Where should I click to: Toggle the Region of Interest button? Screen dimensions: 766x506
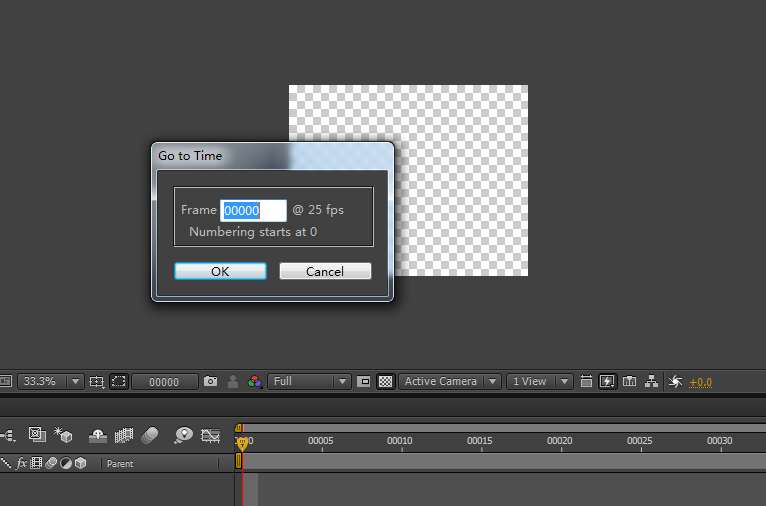pyautogui.click(x=363, y=381)
